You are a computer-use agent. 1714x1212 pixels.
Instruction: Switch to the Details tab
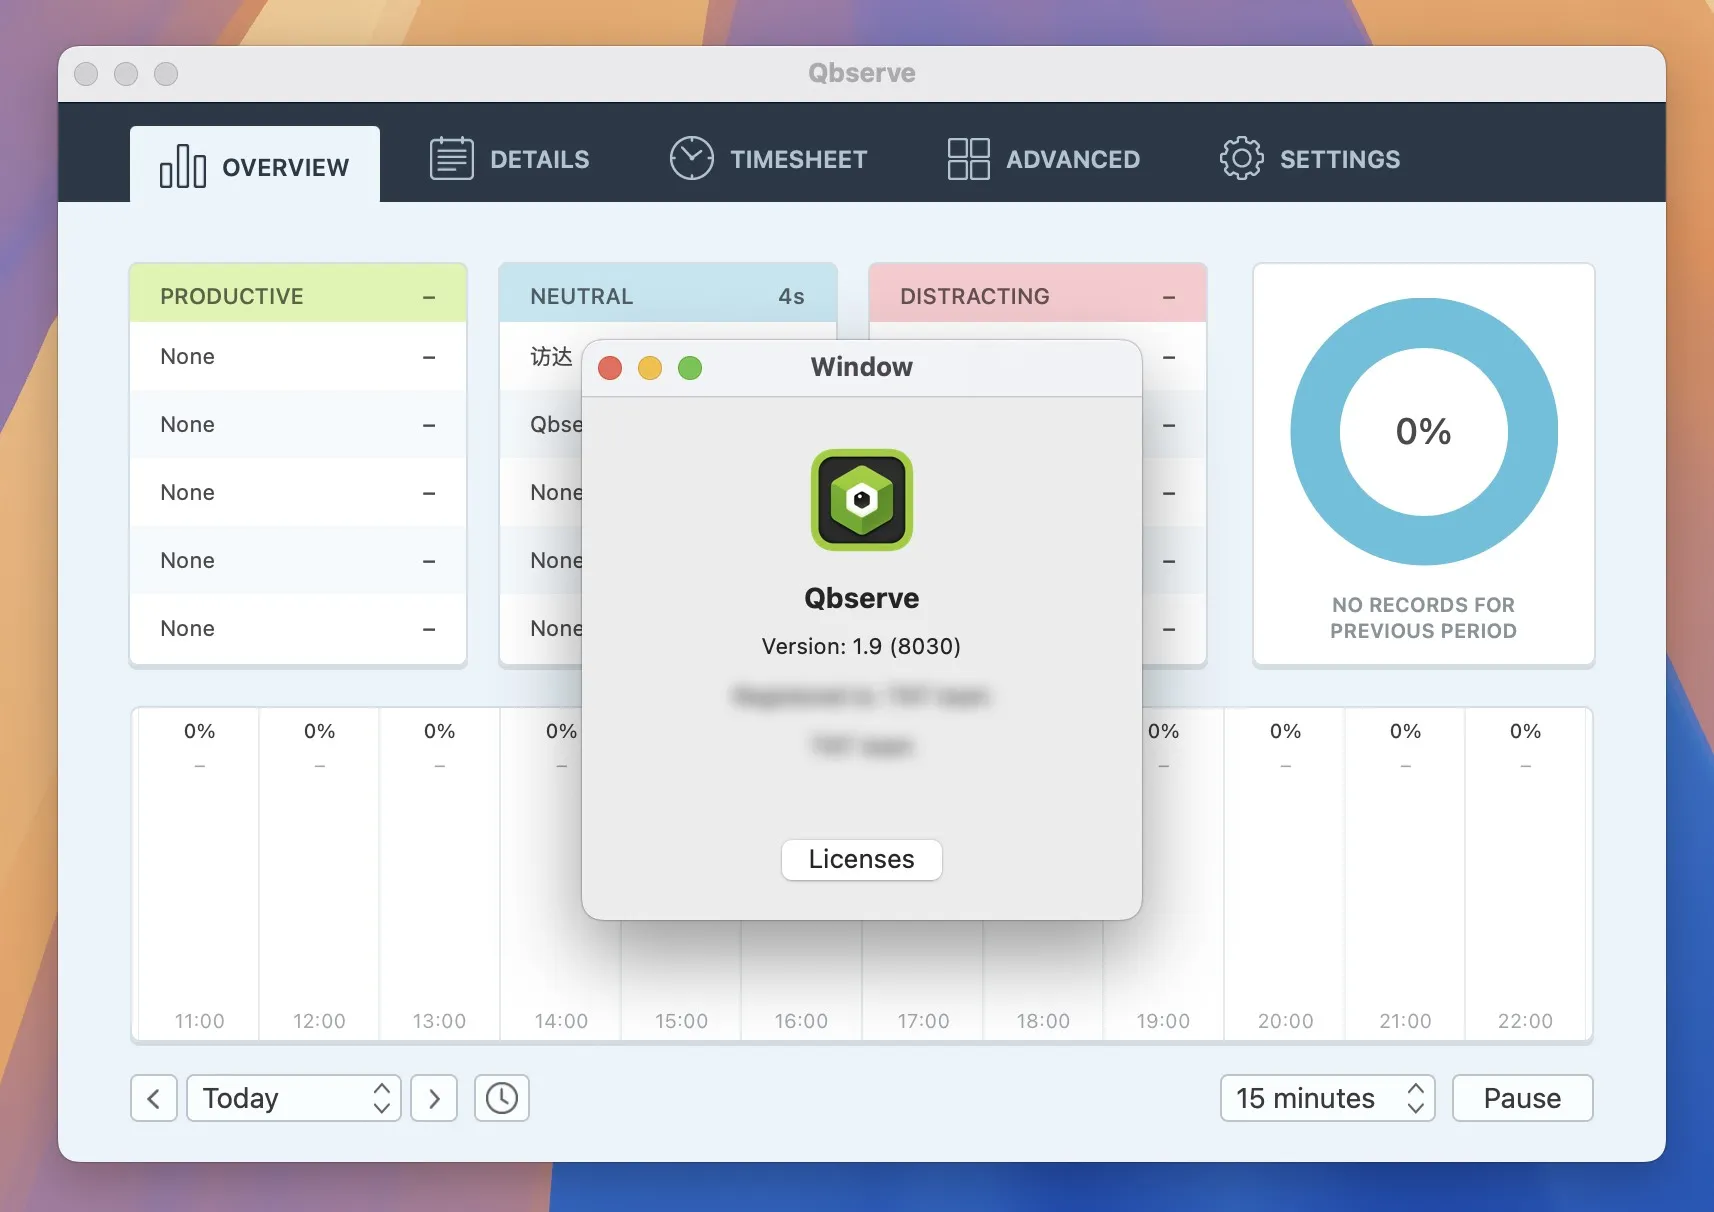click(509, 159)
